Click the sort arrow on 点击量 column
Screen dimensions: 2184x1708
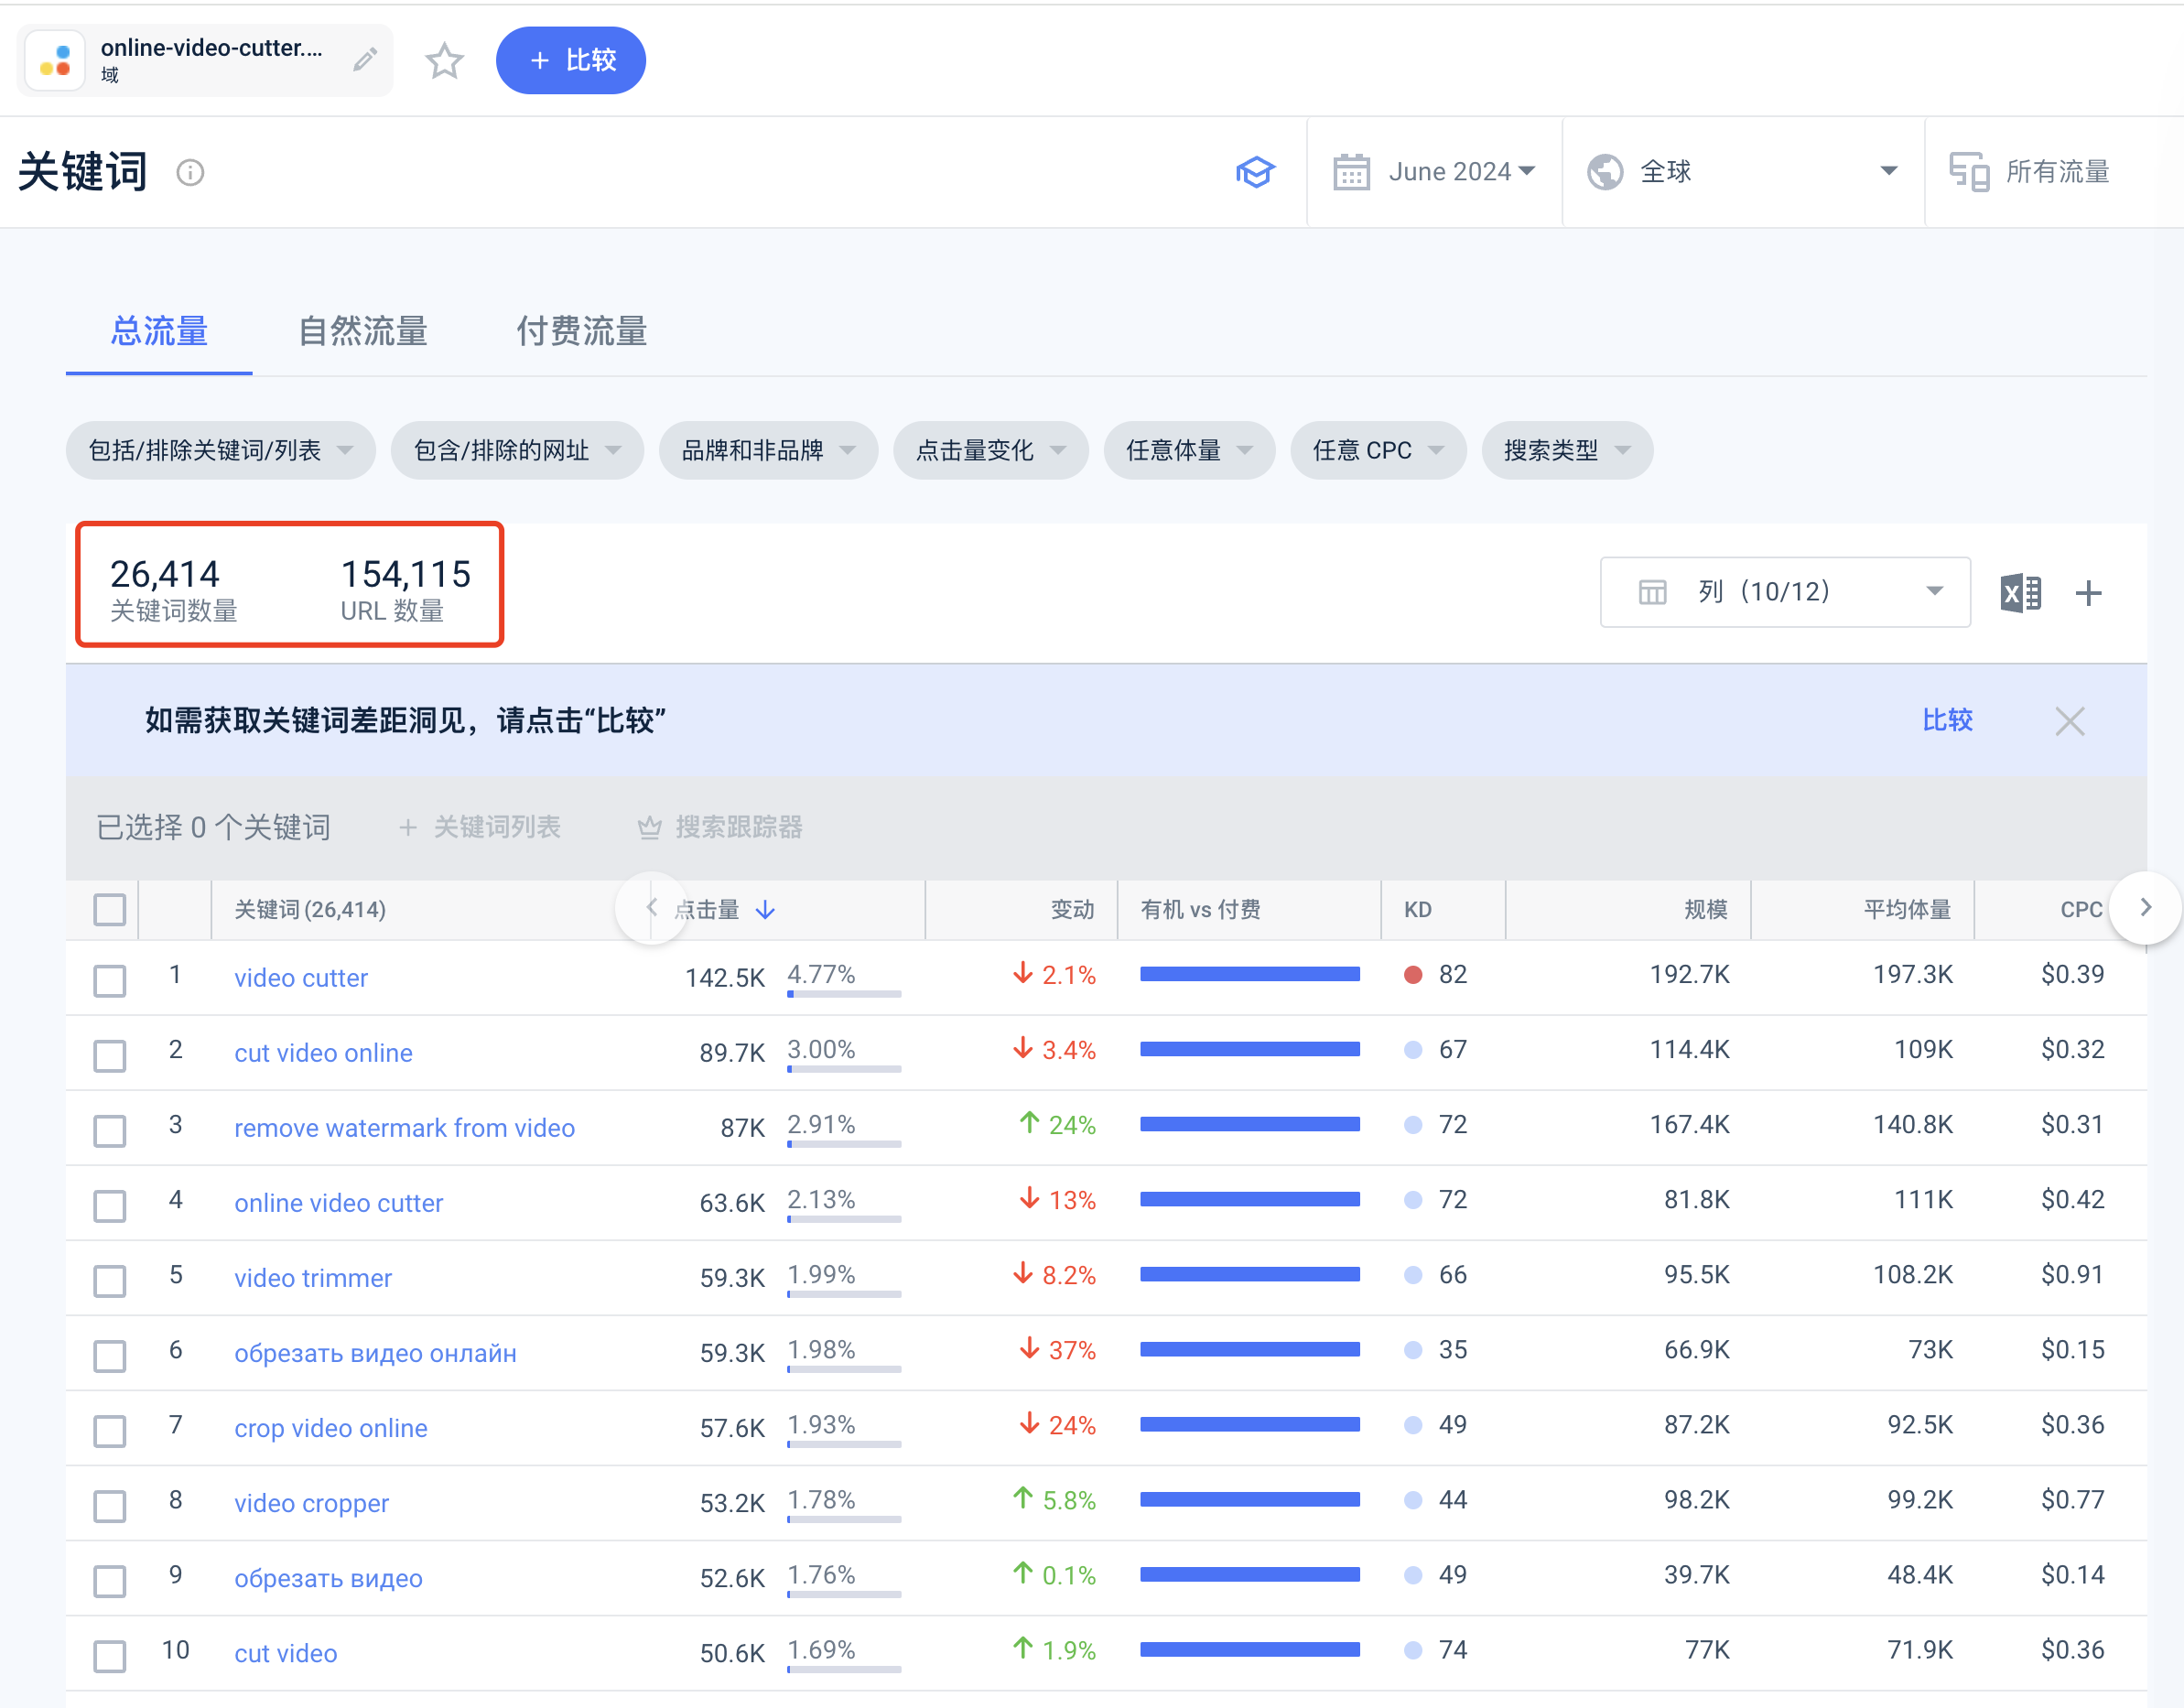pyautogui.click(x=765, y=909)
